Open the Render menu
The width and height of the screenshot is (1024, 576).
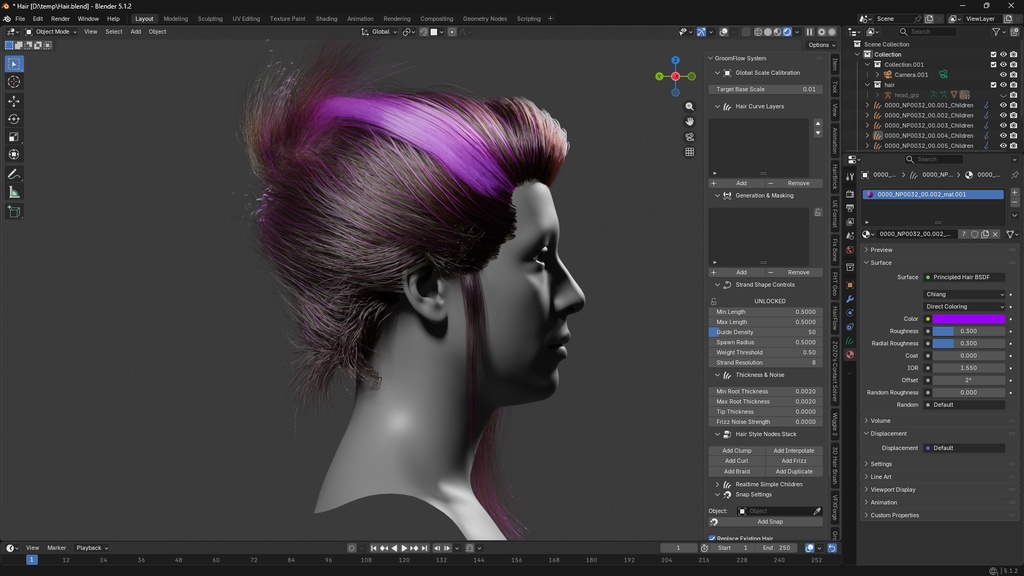[x=60, y=19]
